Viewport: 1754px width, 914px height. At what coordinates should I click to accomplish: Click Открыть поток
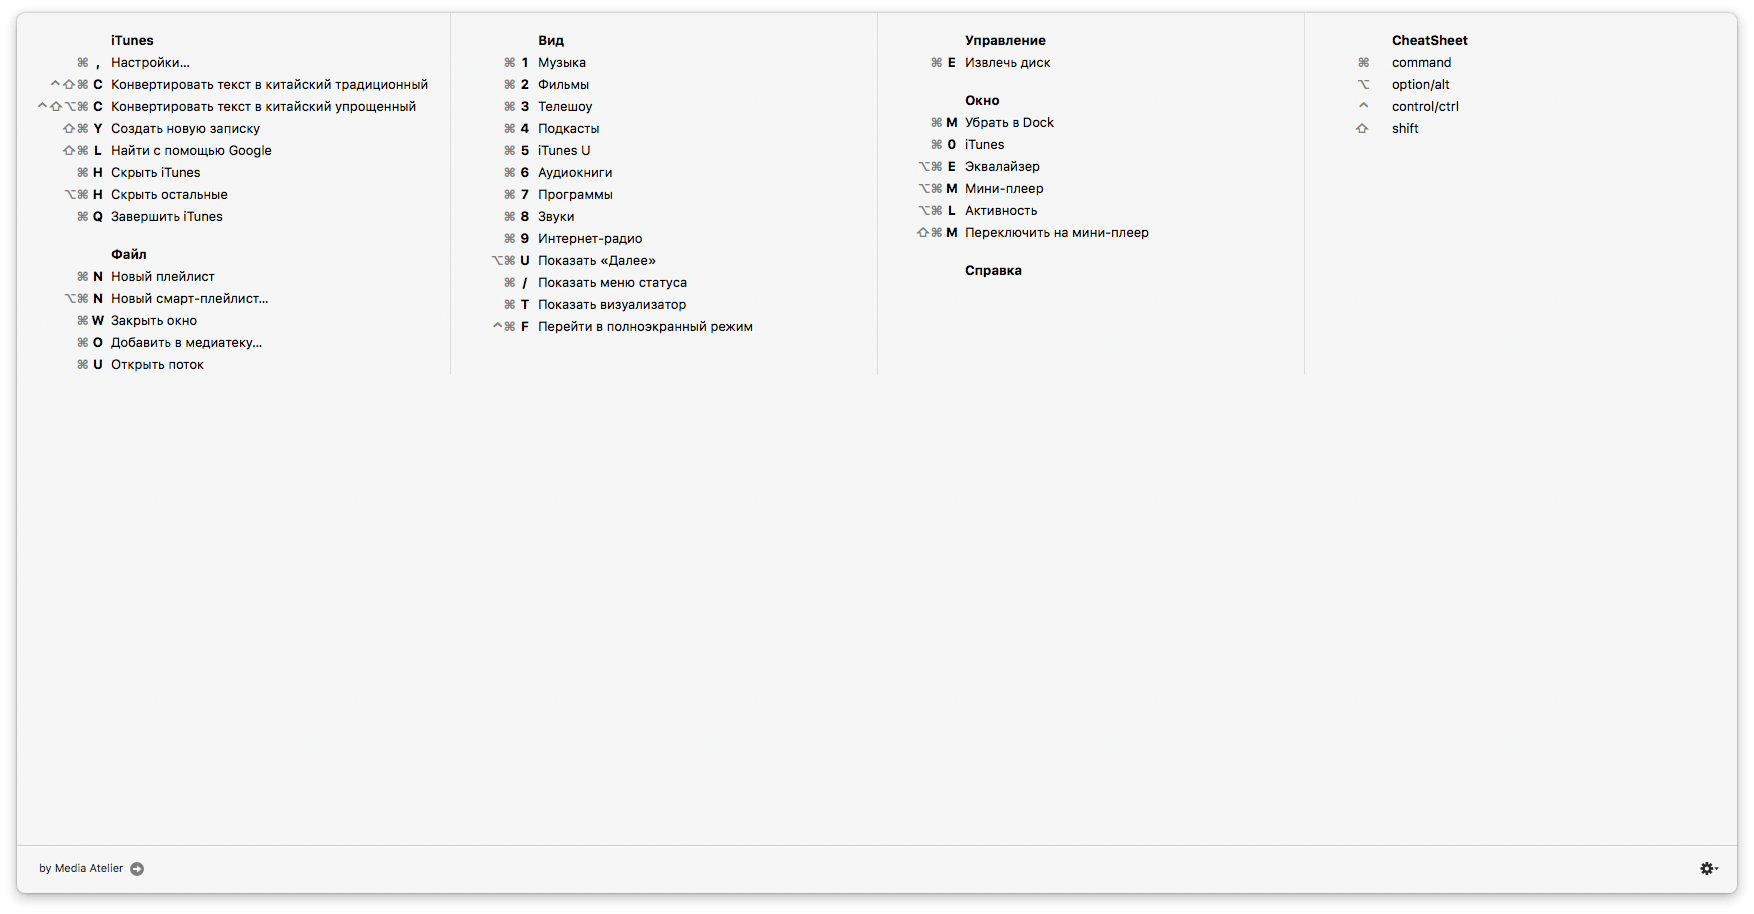pyautogui.click(x=157, y=365)
